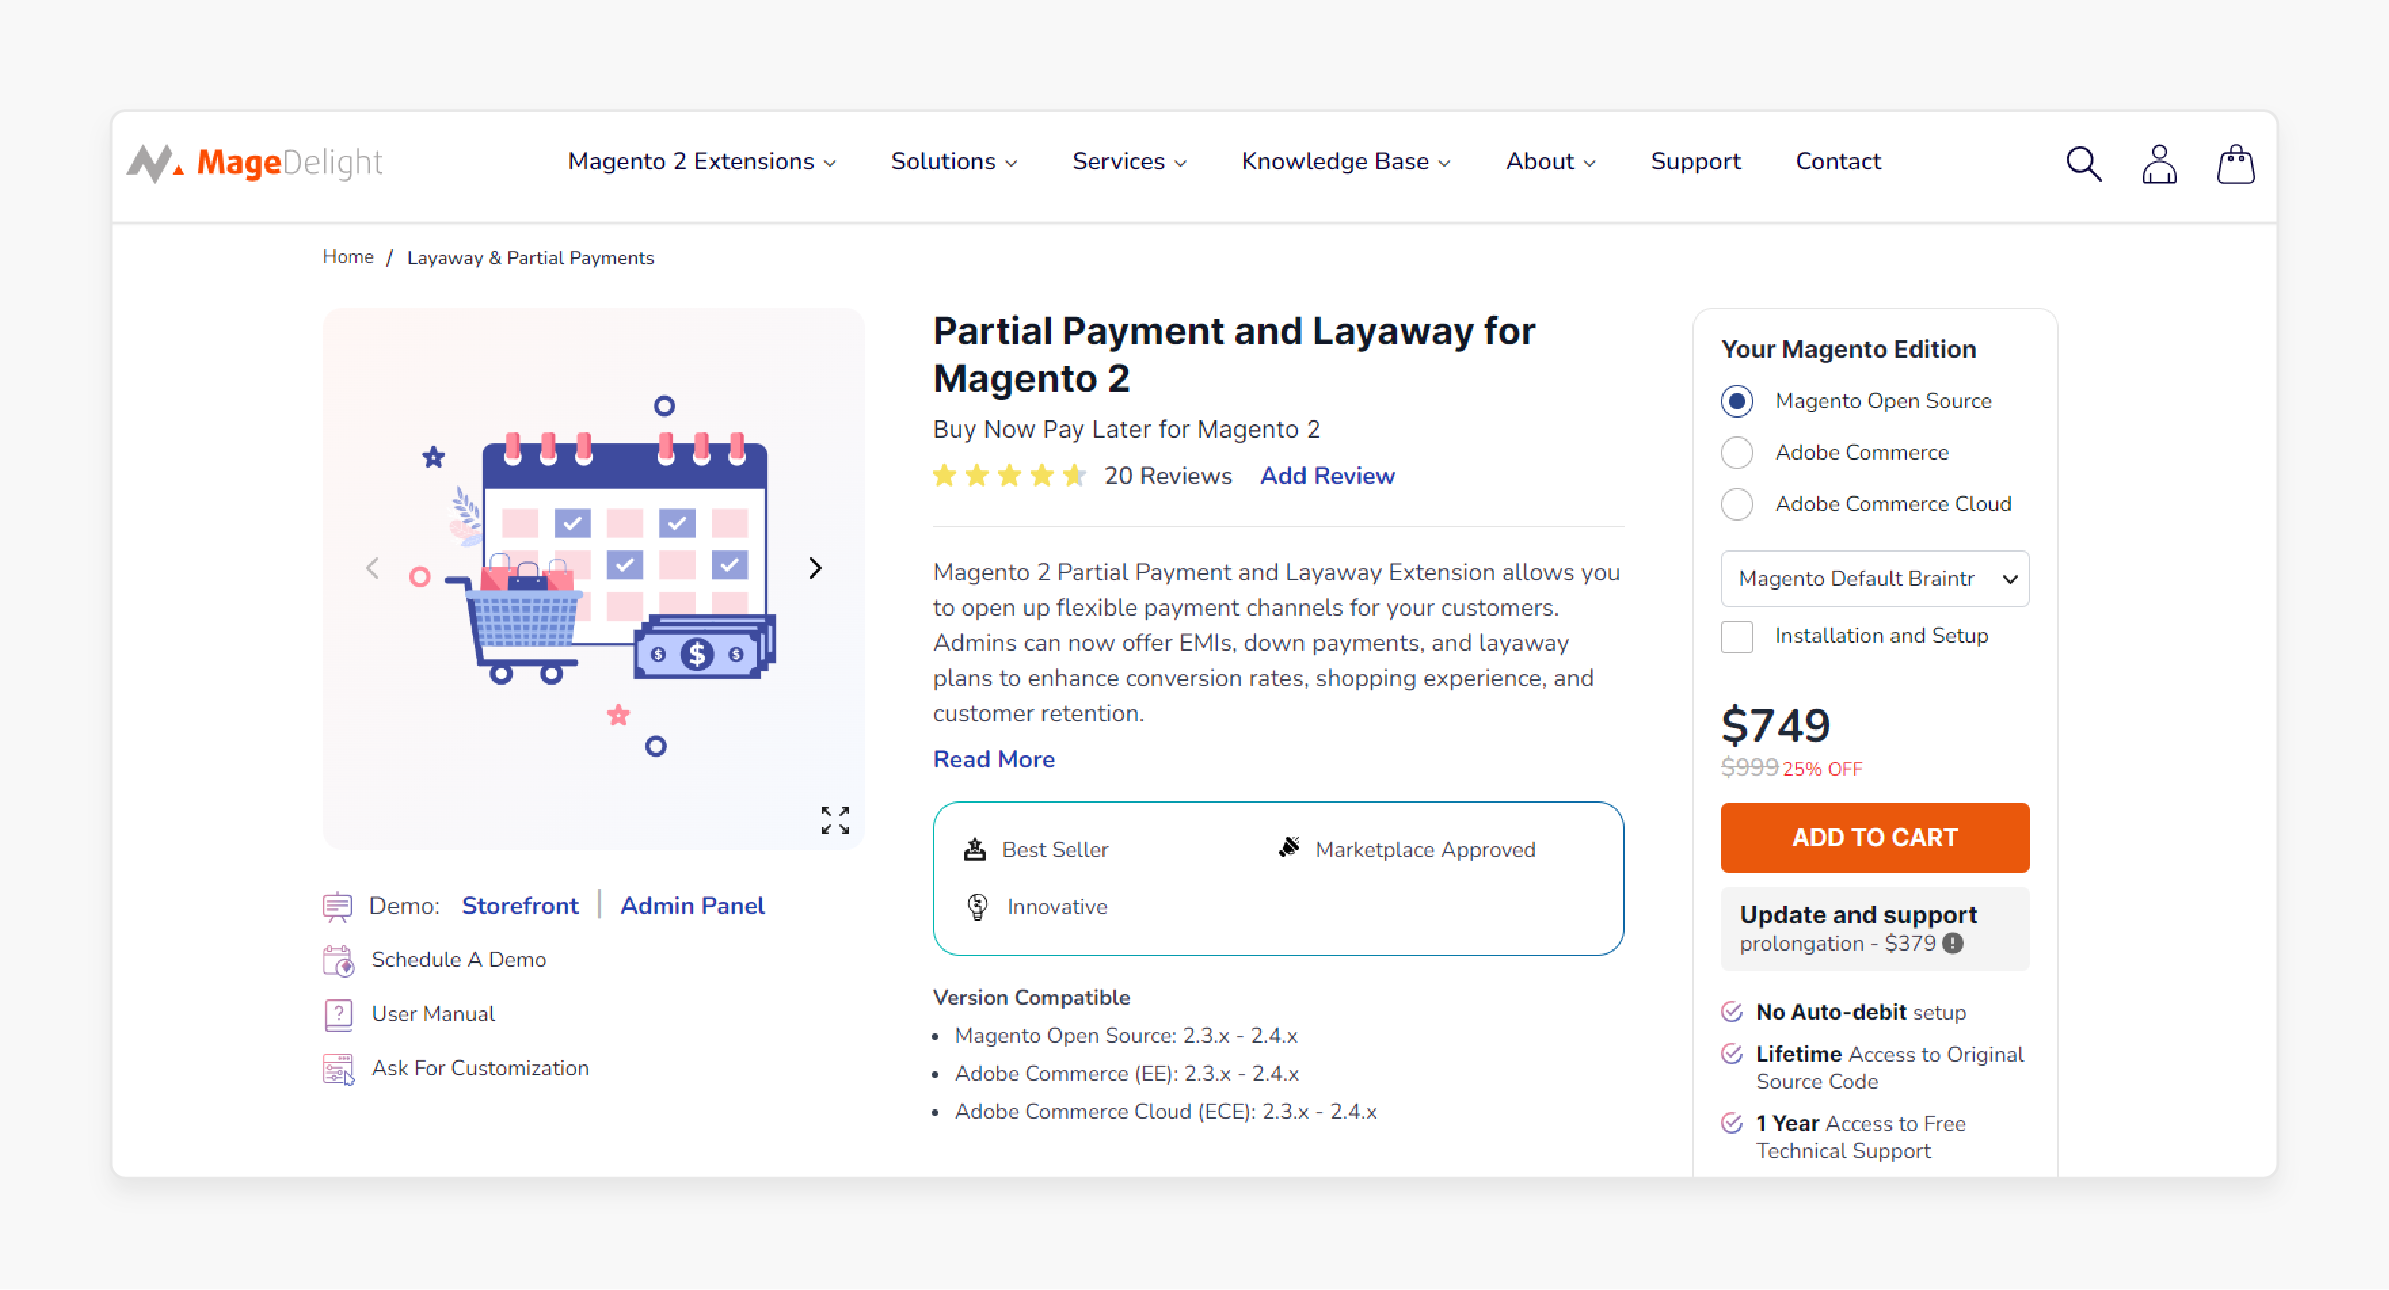The image size is (2389, 1290).
Task: Click the MageDelight logo
Action: (254, 162)
